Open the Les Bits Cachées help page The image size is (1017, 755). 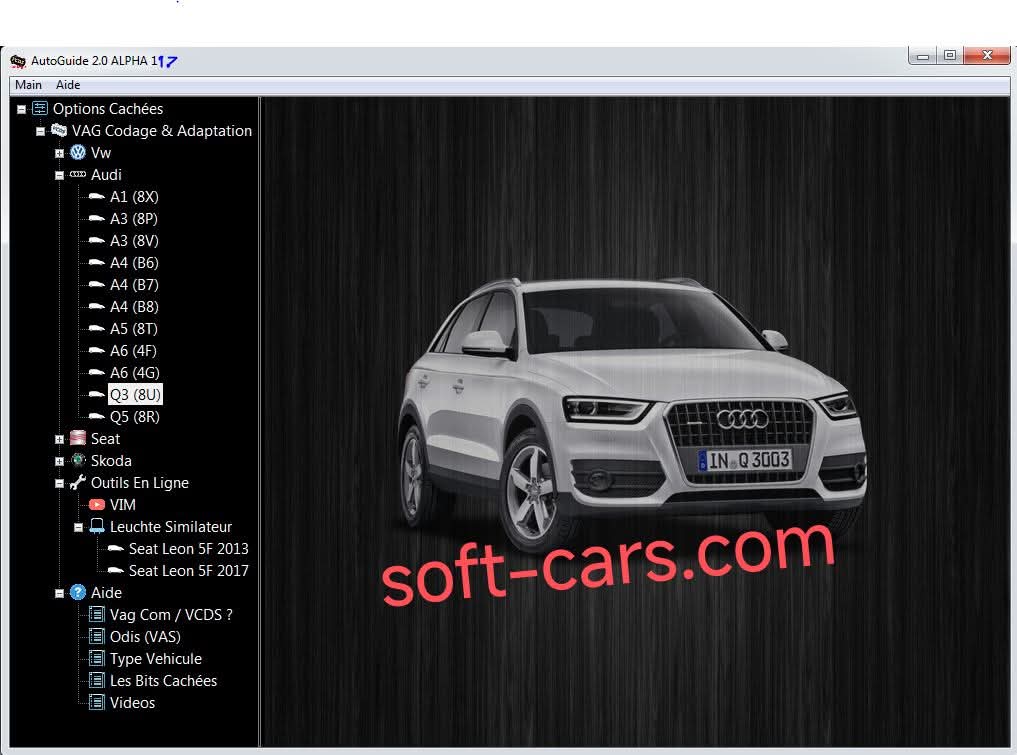163,681
